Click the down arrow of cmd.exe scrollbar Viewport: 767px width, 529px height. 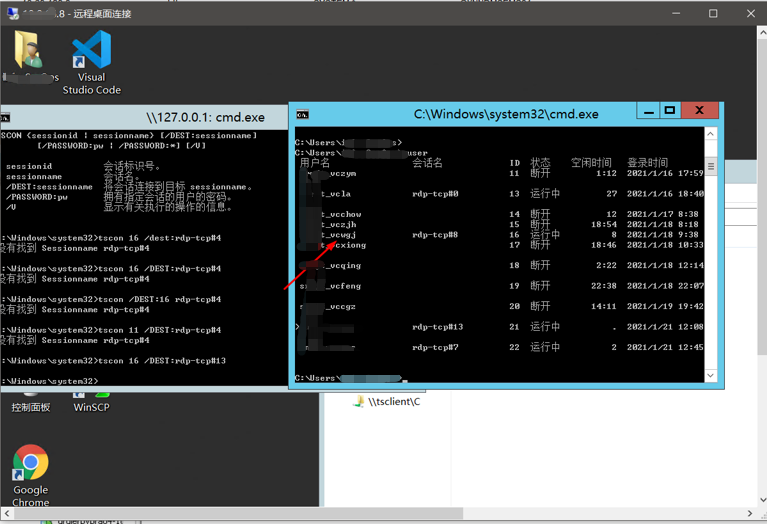(x=711, y=376)
